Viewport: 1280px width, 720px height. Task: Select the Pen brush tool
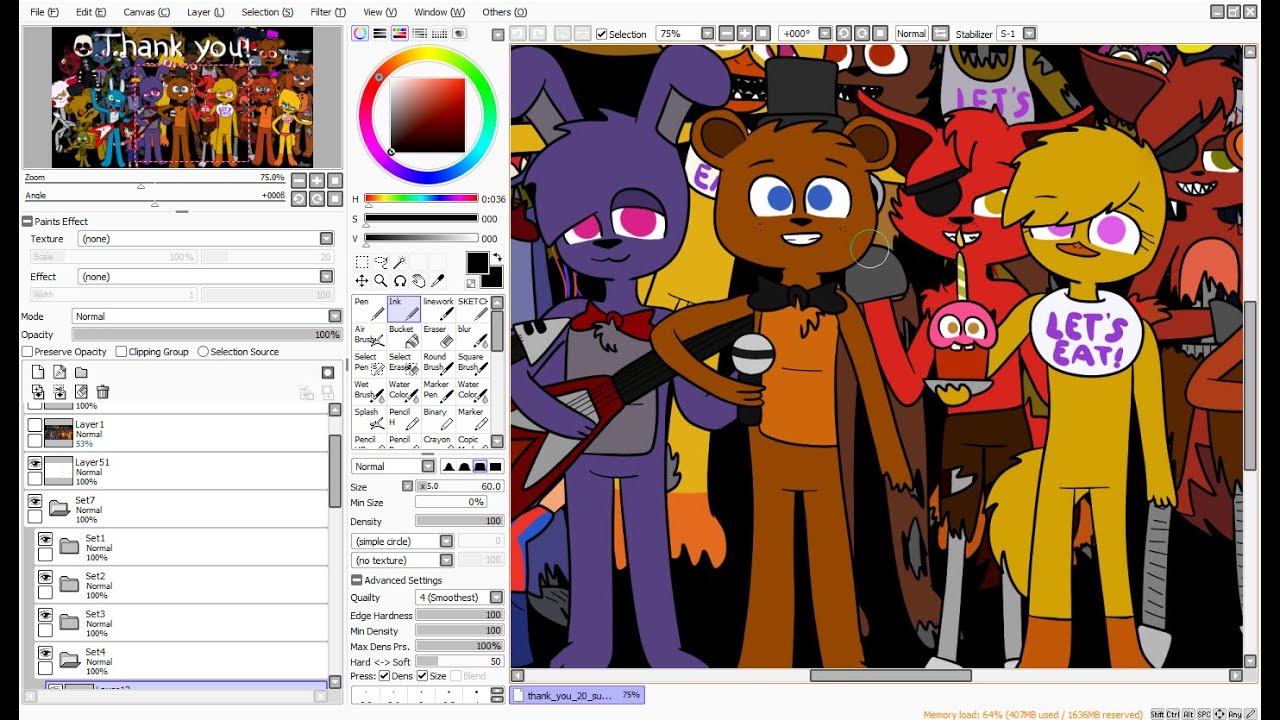tap(369, 309)
